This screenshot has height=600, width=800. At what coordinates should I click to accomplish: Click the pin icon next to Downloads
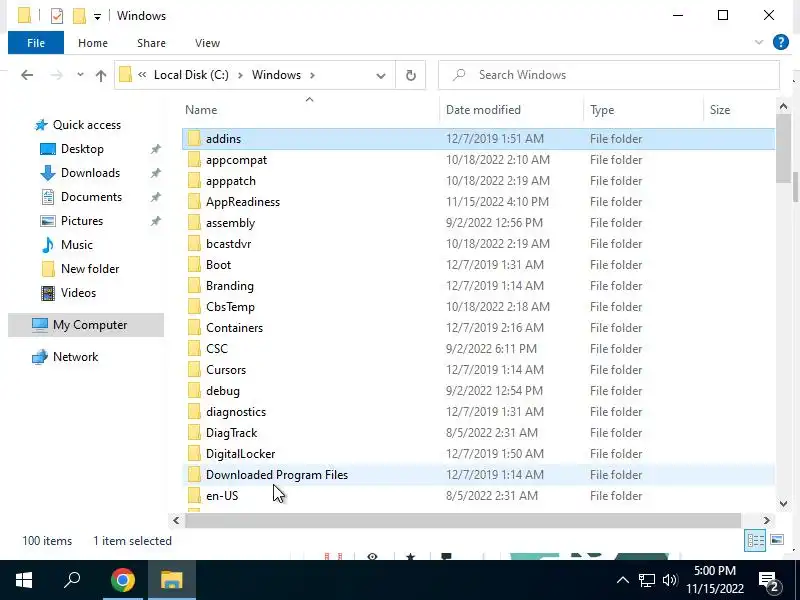pos(156,173)
